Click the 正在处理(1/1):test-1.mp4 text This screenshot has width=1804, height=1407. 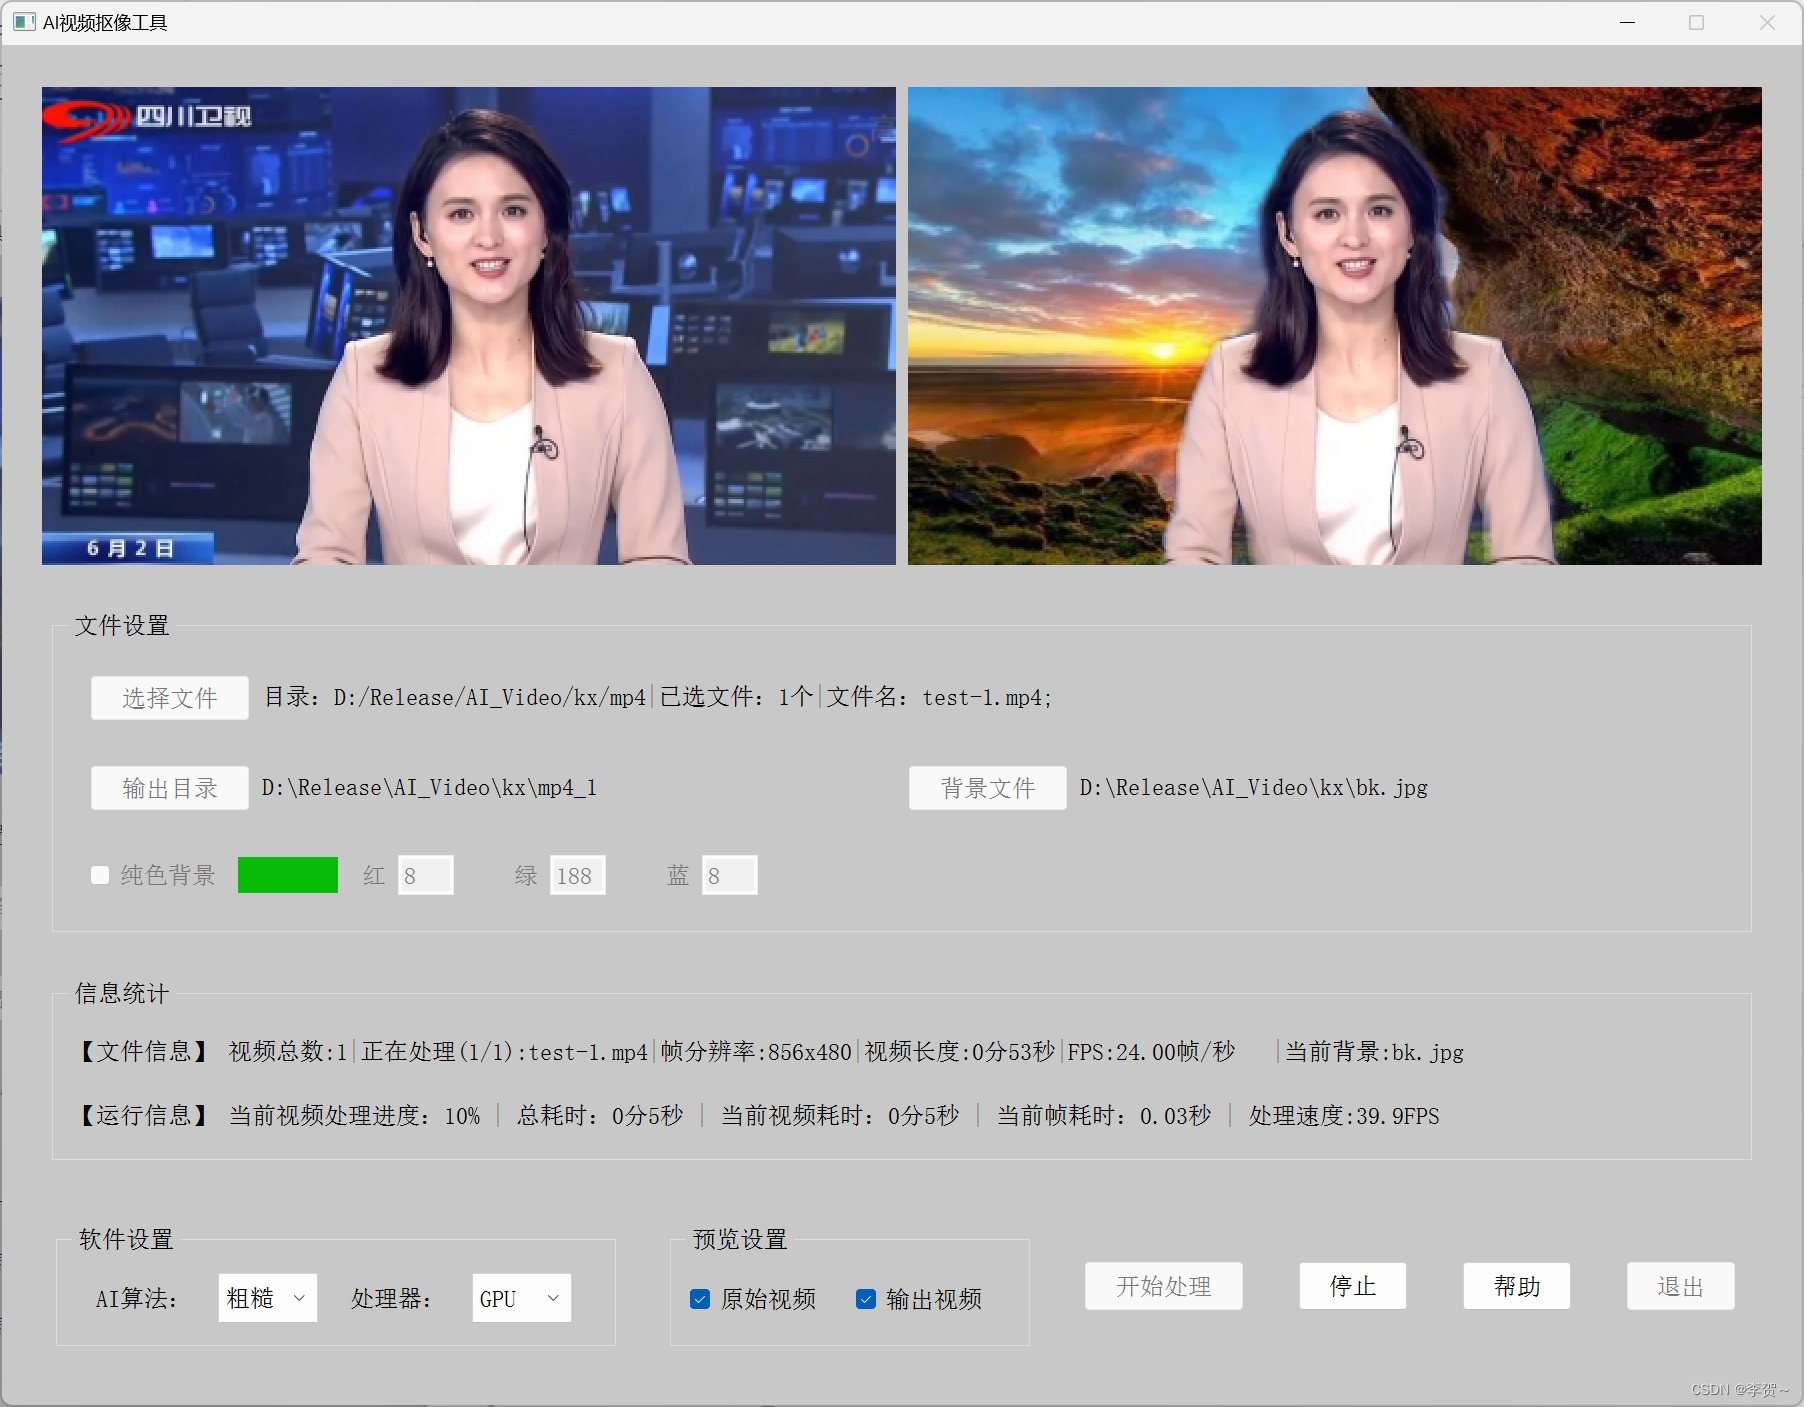coord(505,1052)
